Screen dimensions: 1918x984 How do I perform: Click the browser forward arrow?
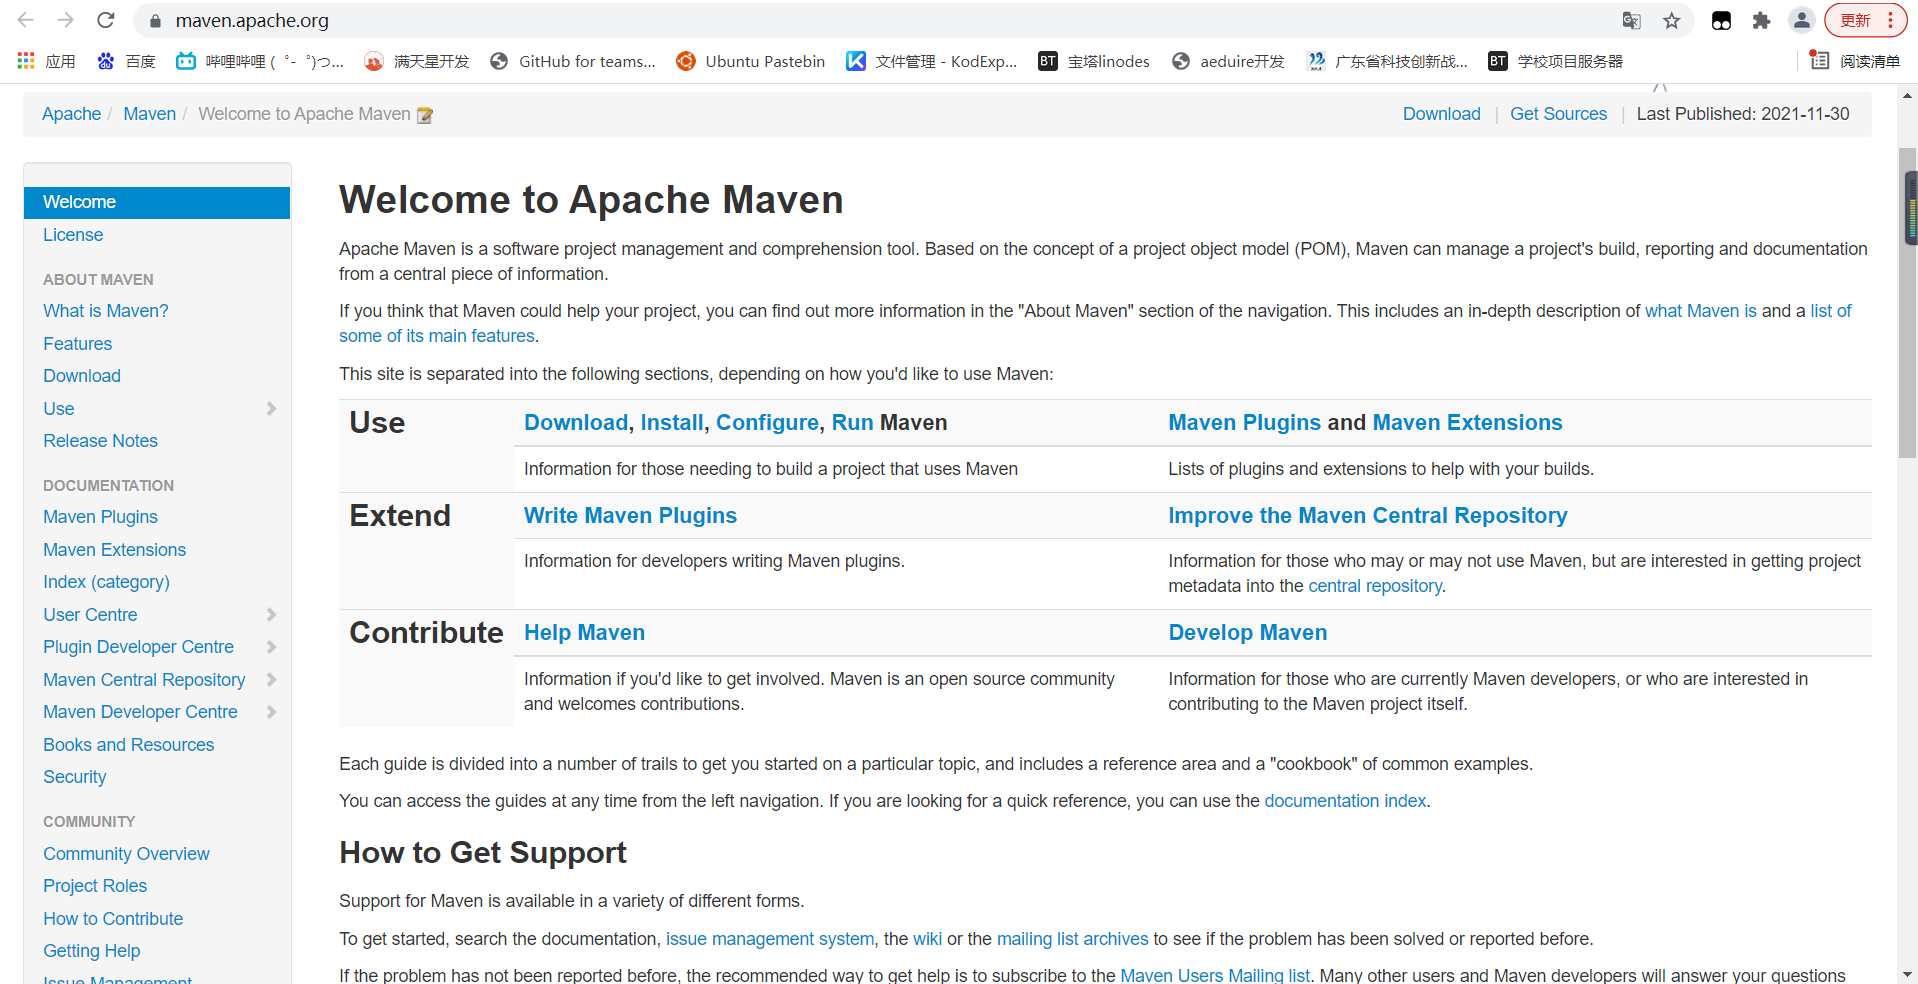(x=66, y=20)
